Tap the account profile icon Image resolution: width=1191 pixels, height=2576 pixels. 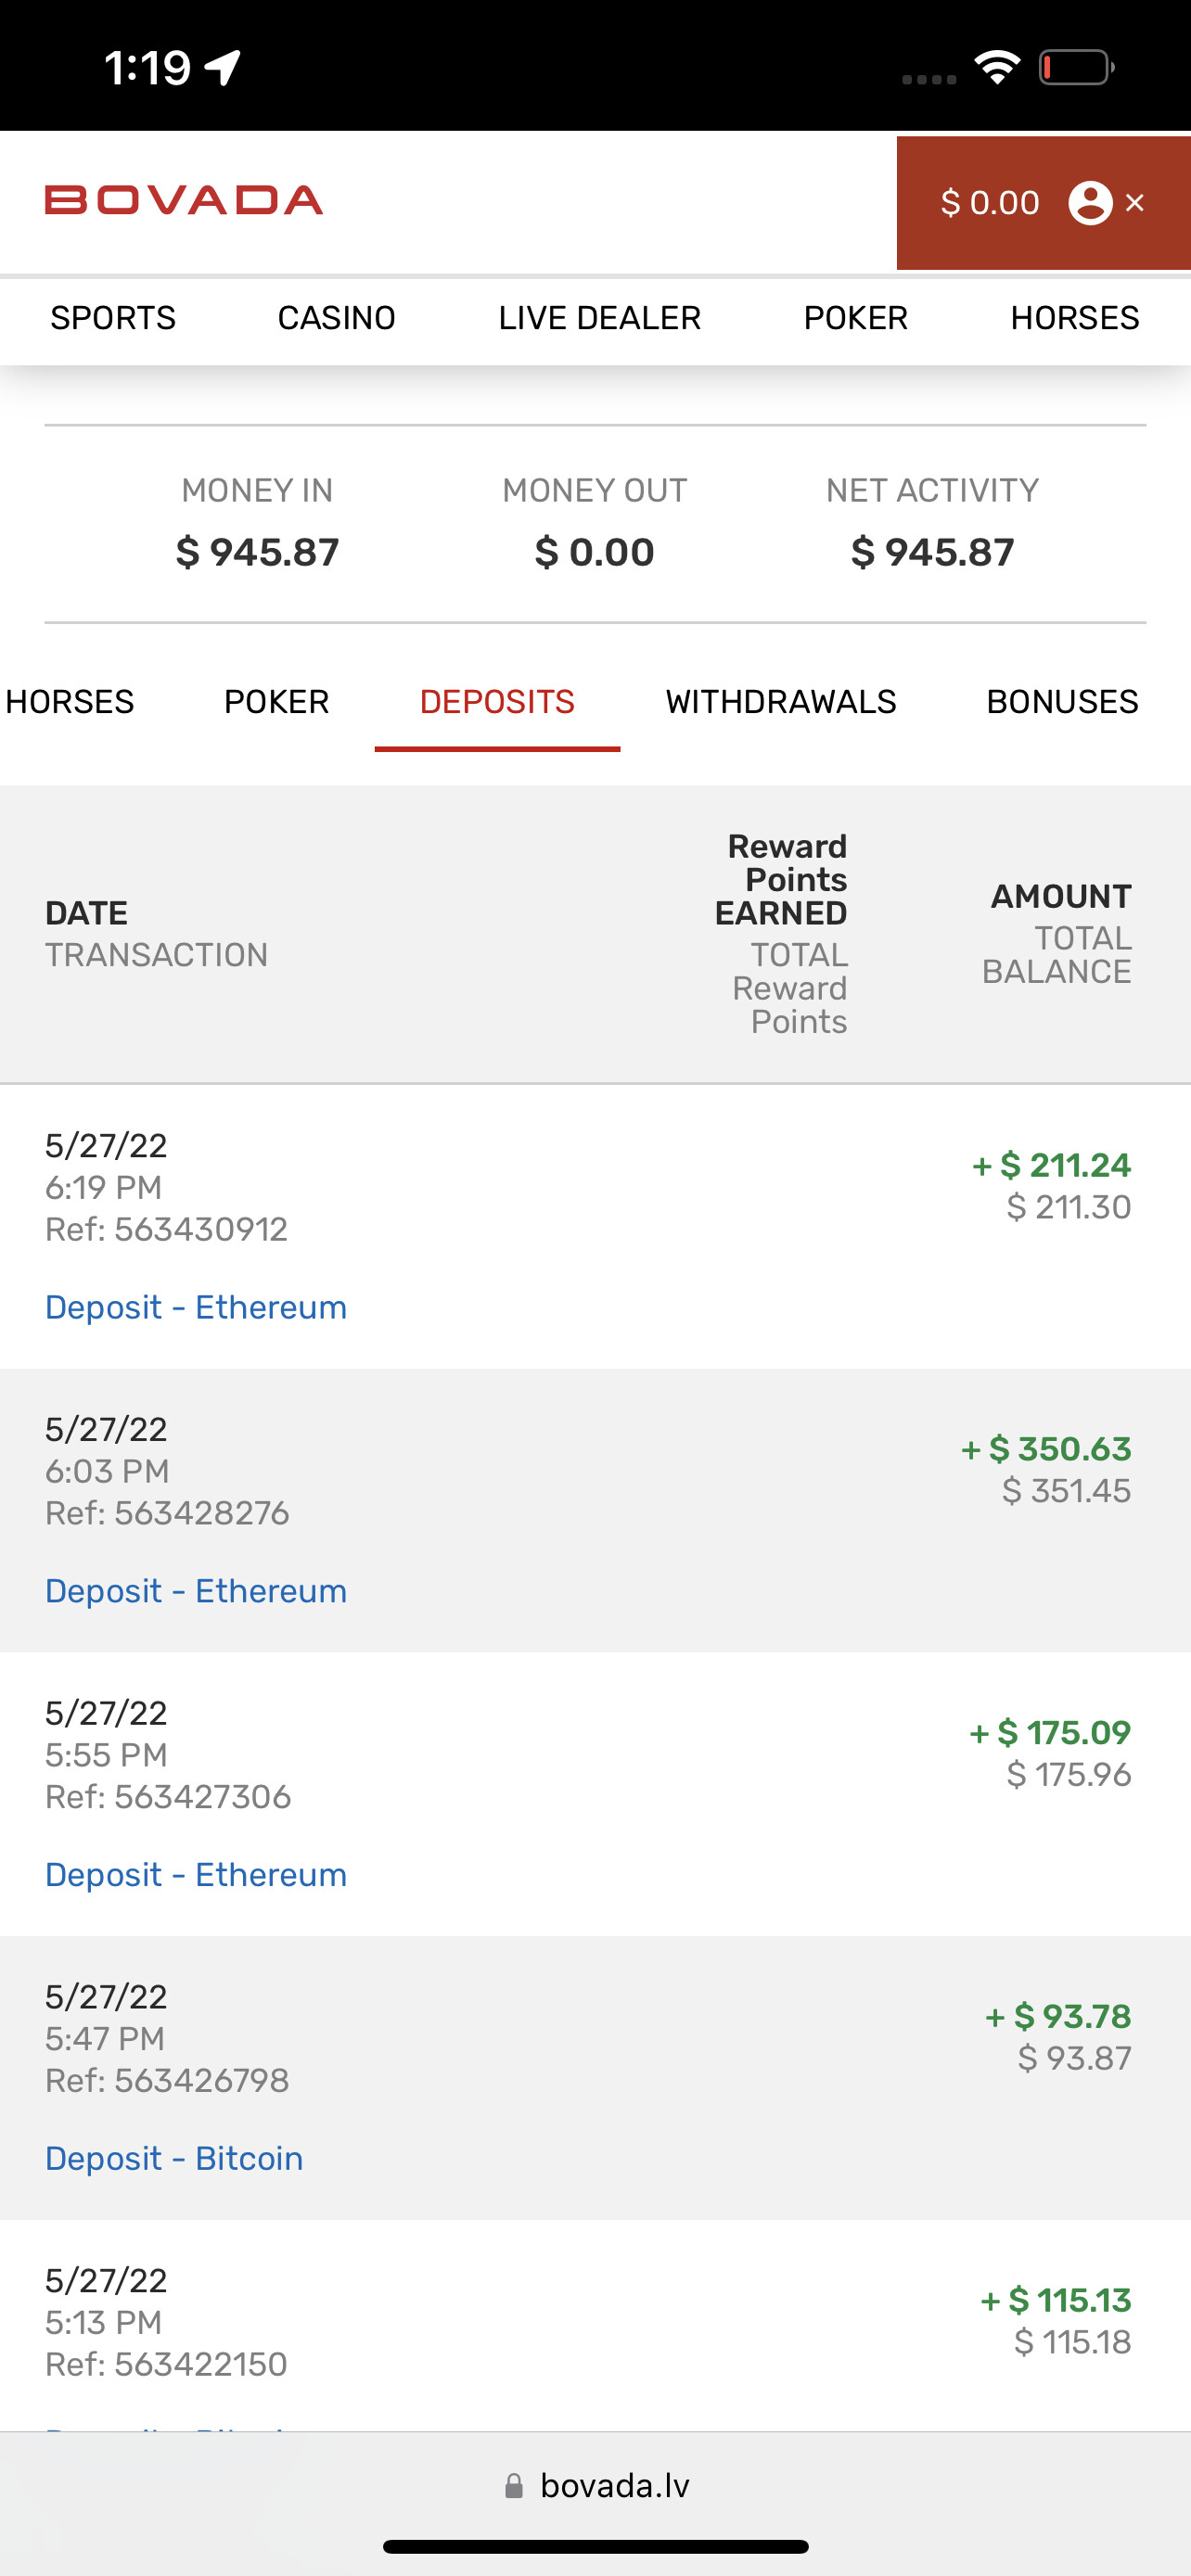pyautogui.click(x=1090, y=203)
